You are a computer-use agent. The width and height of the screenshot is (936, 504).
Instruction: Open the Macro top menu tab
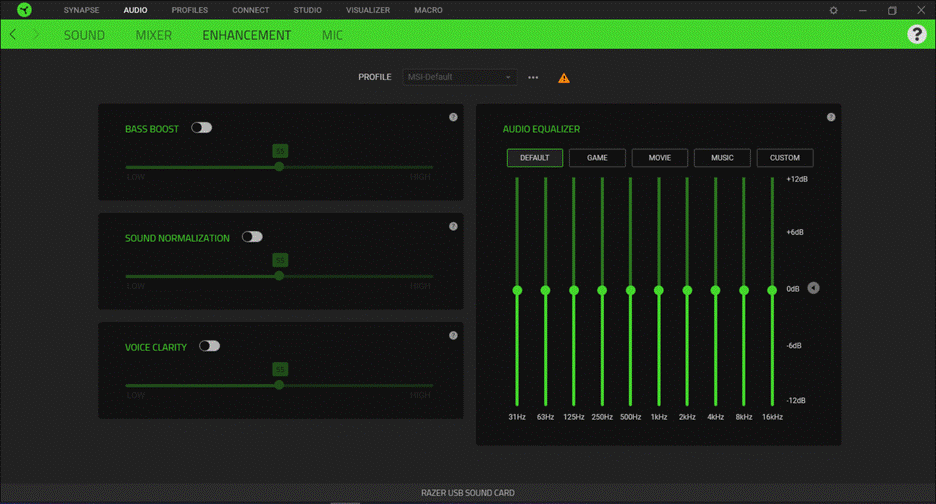point(429,10)
